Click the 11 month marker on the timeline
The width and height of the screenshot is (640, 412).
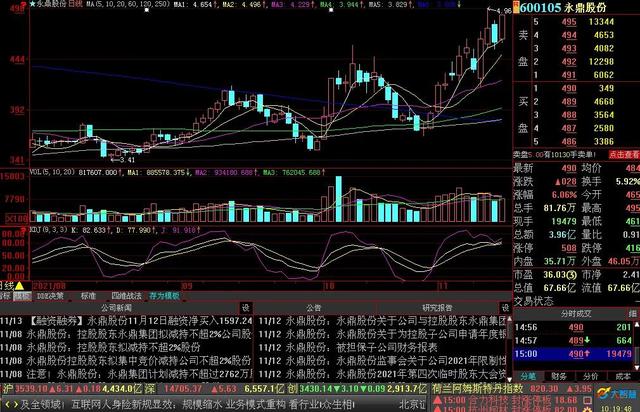point(443,286)
